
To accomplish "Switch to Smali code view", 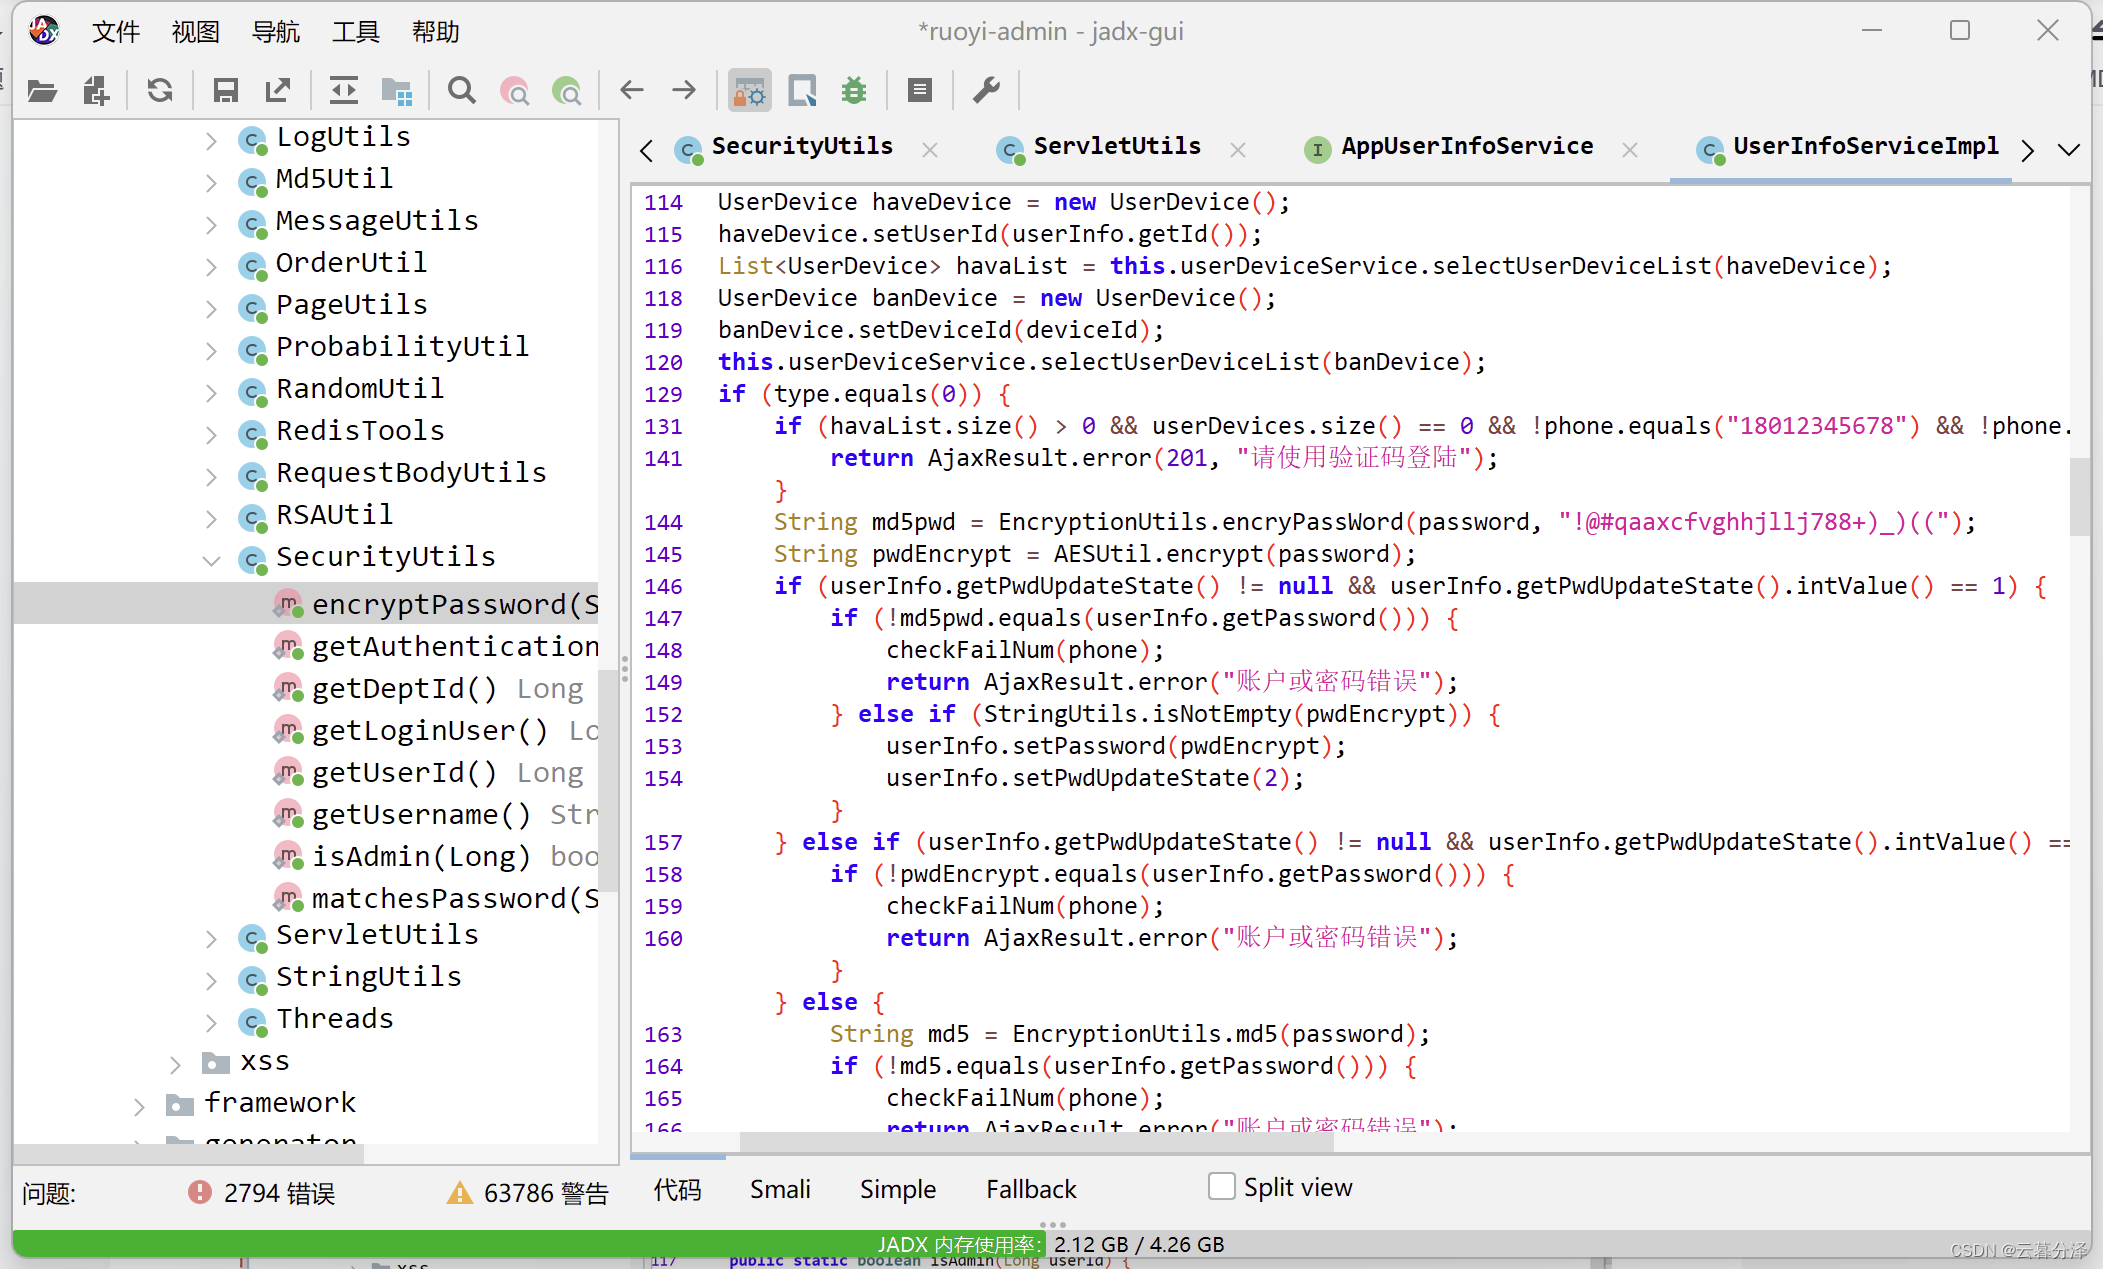I will click(780, 1189).
